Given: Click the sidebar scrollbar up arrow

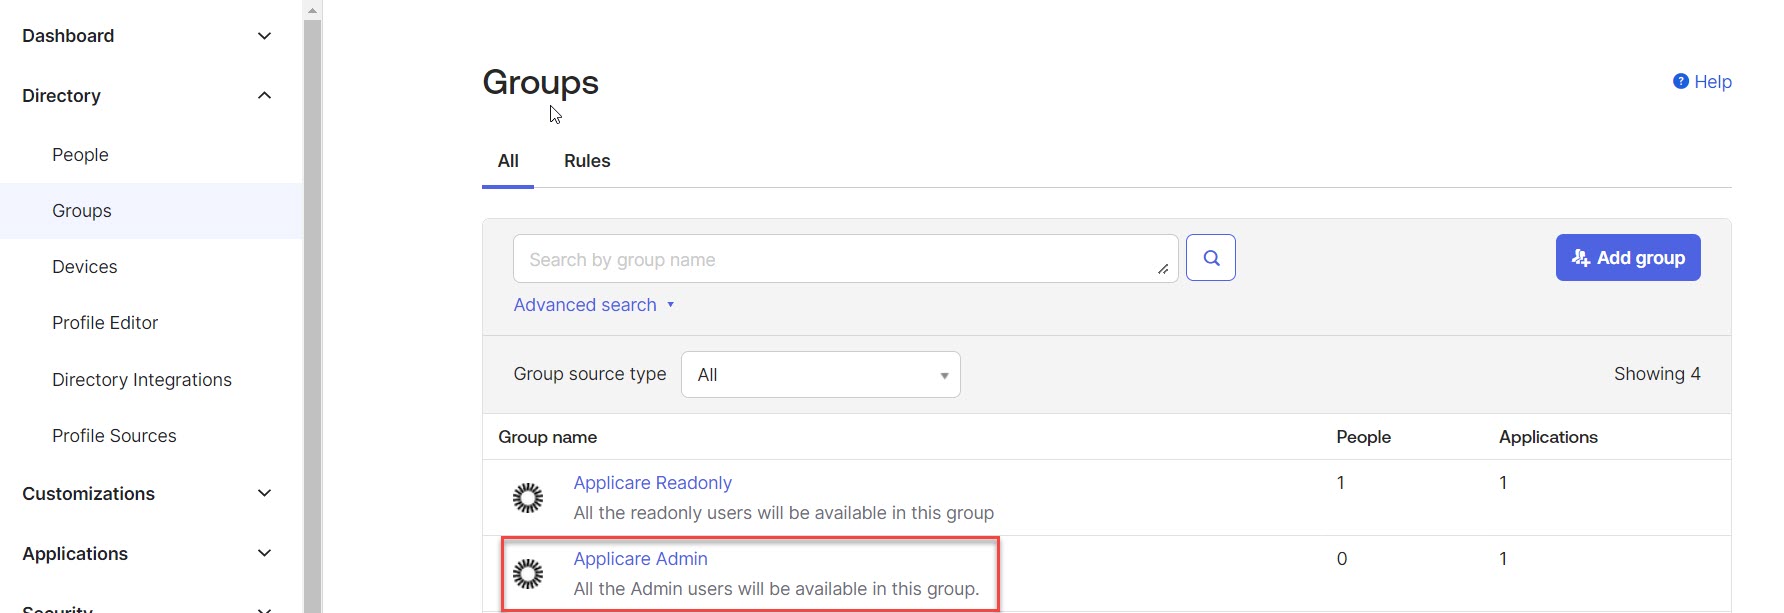Looking at the screenshot, I should (312, 10).
